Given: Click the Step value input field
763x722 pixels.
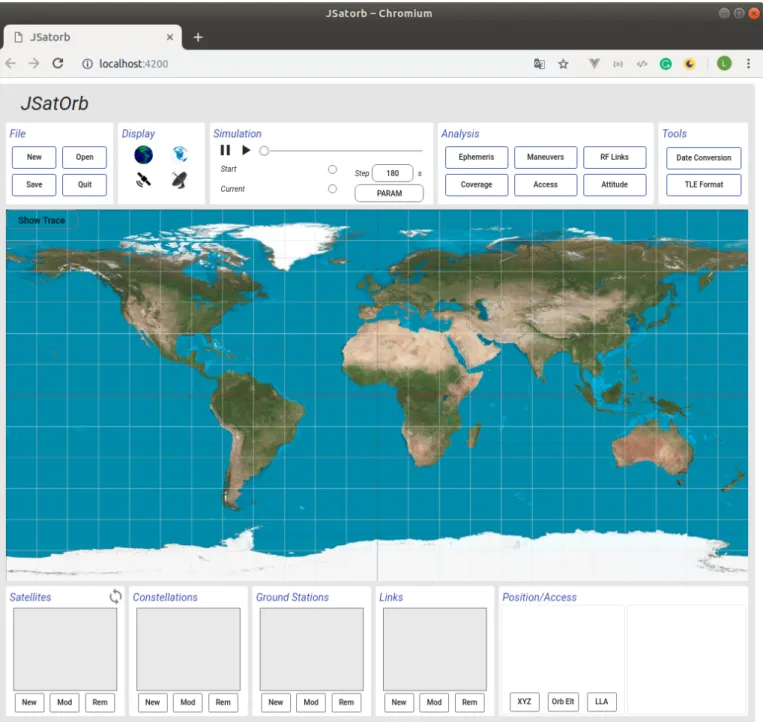Looking at the screenshot, I should click(393, 173).
